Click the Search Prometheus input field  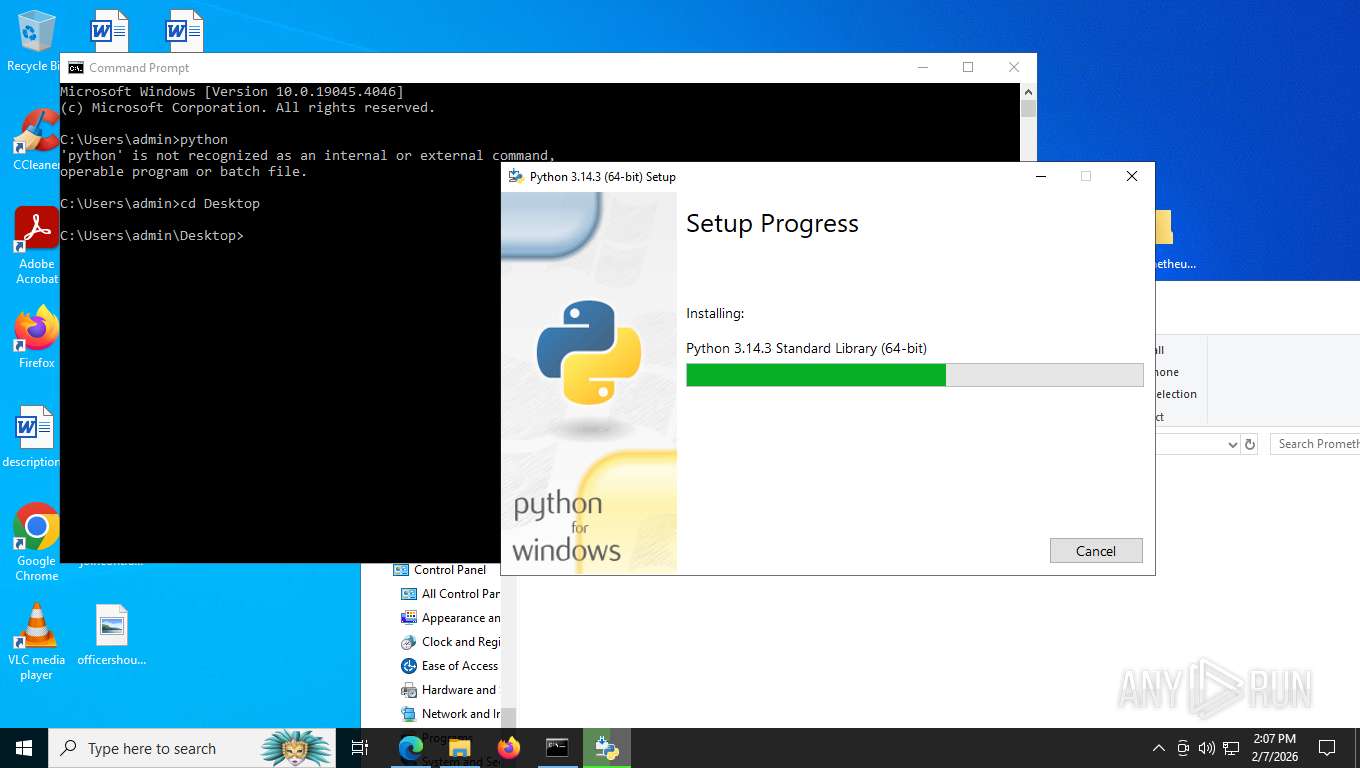coord(1315,444)
